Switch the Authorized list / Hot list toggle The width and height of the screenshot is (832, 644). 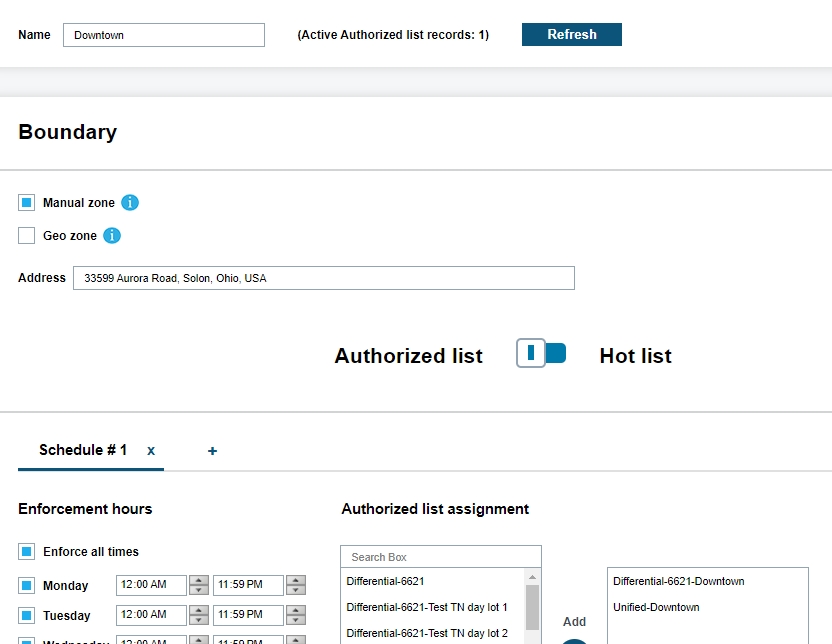tap(541, 353)
